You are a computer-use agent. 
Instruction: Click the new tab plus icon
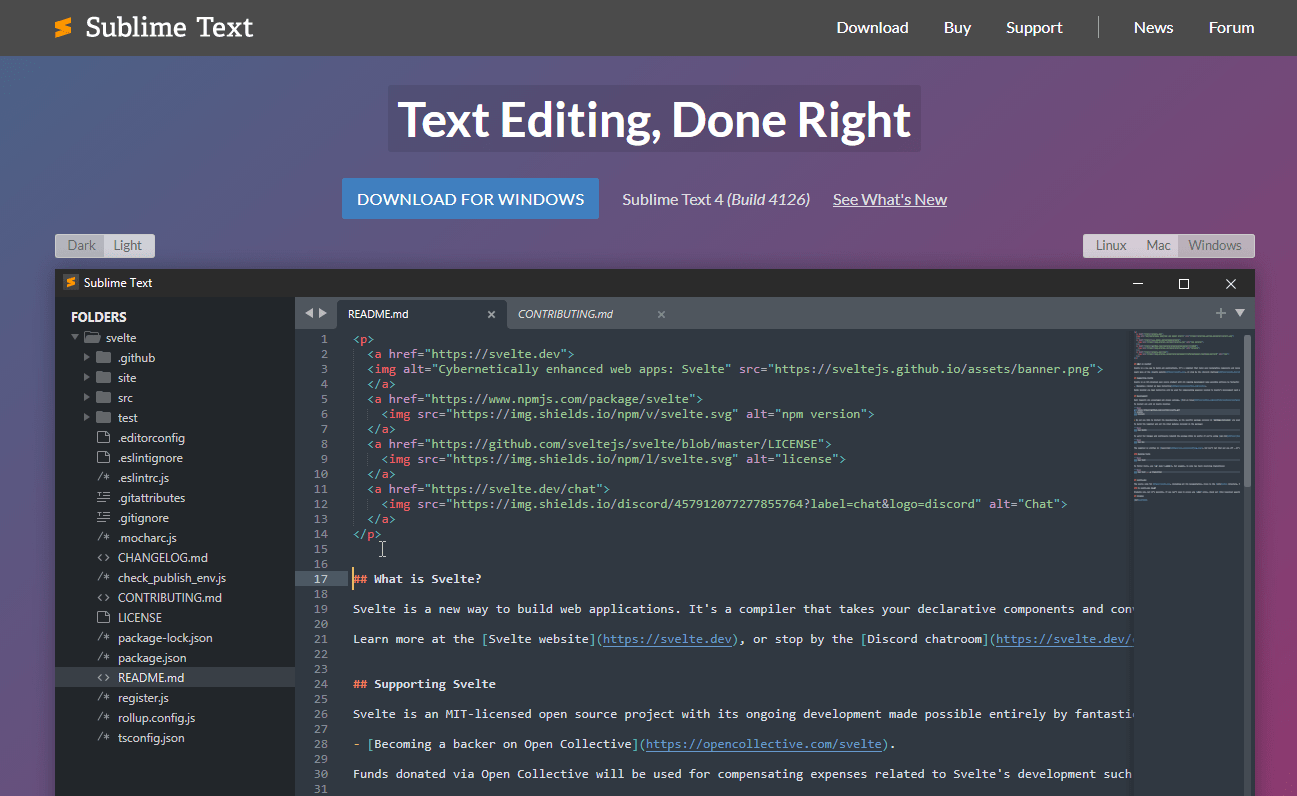[1220, 313]
